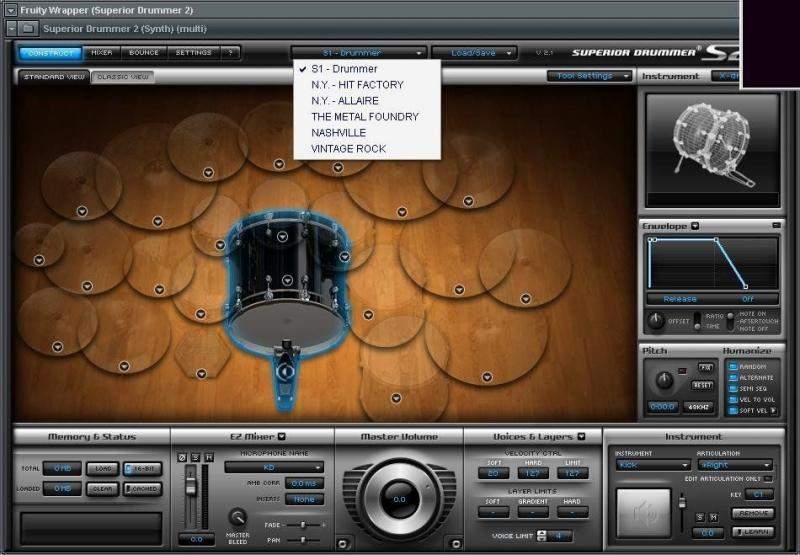800x555 pixels.
Task: Switch to the Mixer tab
Action: coord(102,52)
